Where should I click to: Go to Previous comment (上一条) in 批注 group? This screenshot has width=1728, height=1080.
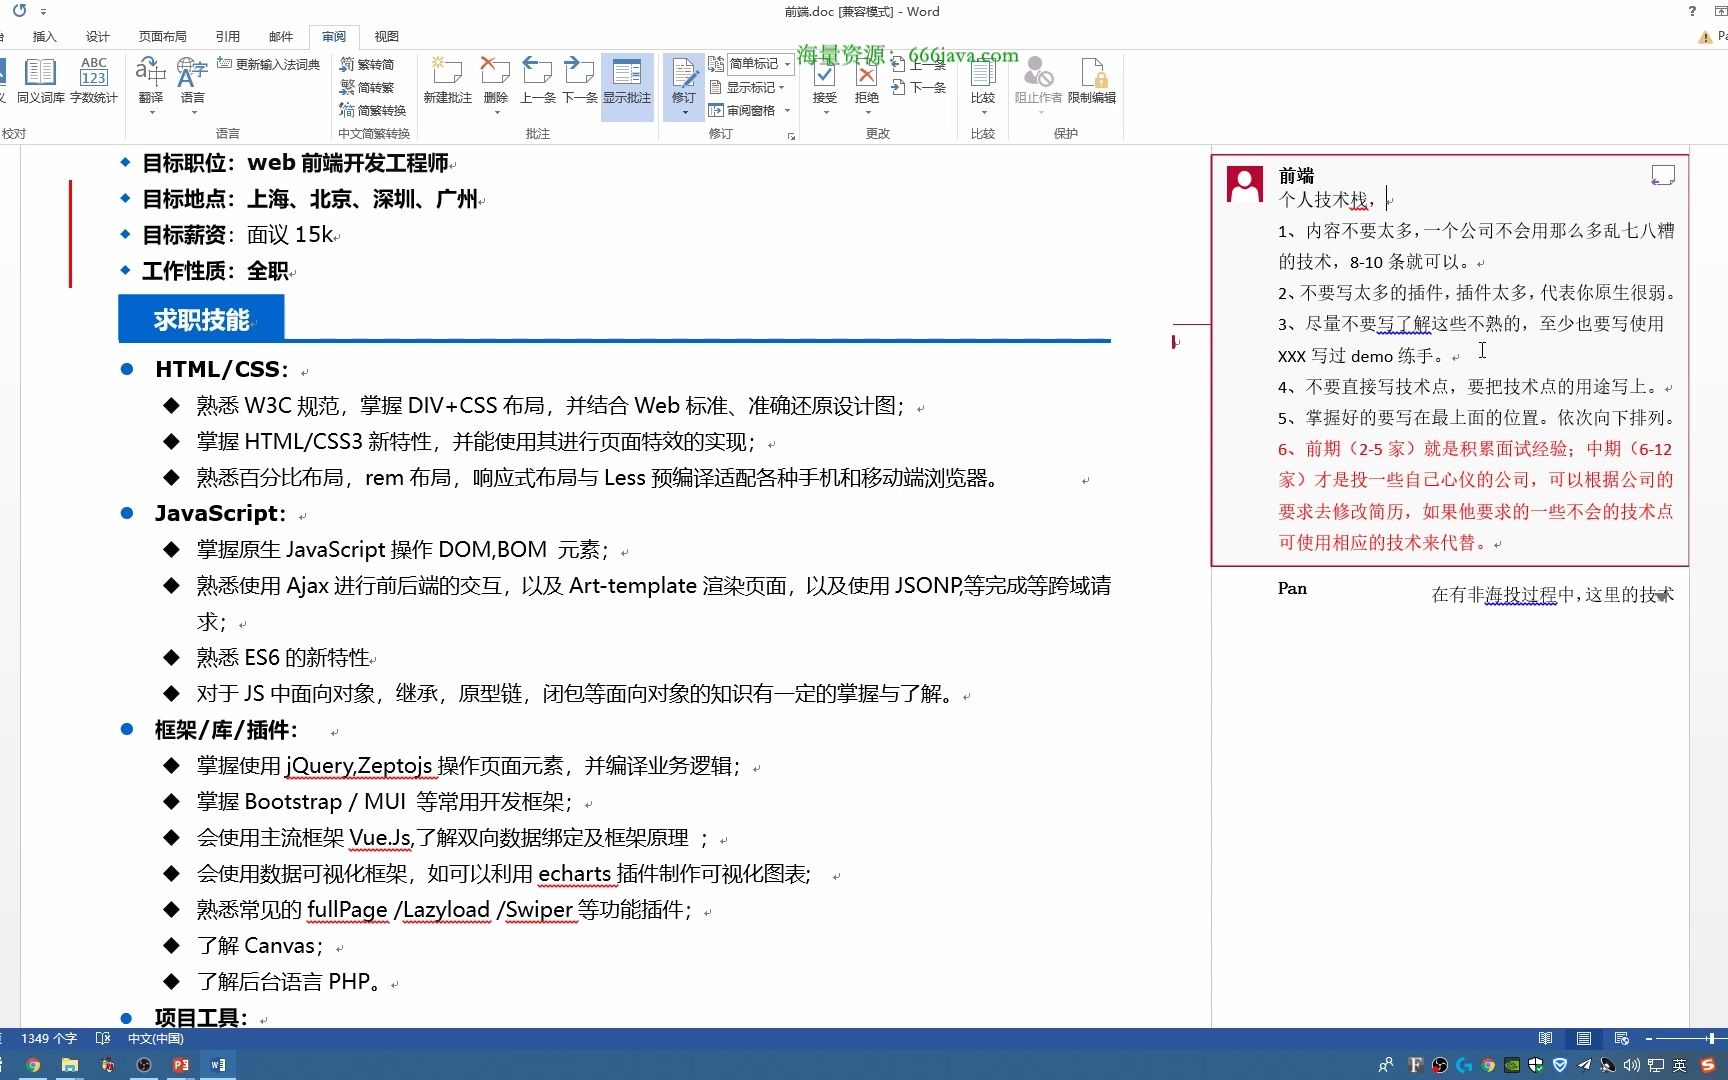click(x=537, y=80)
